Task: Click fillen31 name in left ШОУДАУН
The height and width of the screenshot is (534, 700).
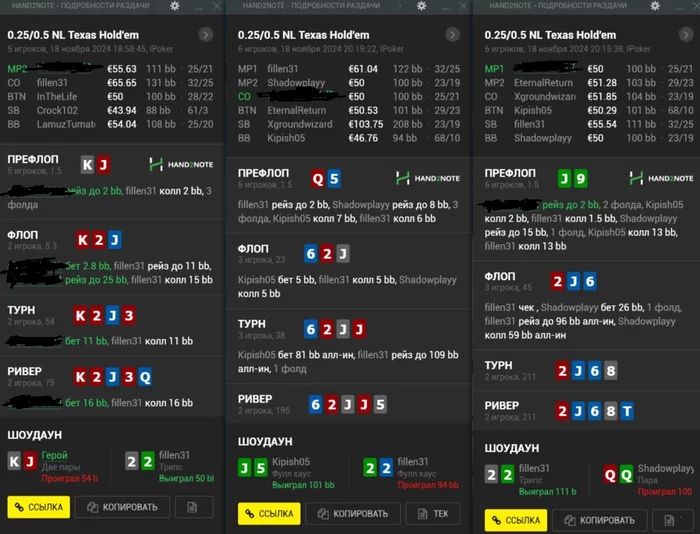Action: click(174, 455)
